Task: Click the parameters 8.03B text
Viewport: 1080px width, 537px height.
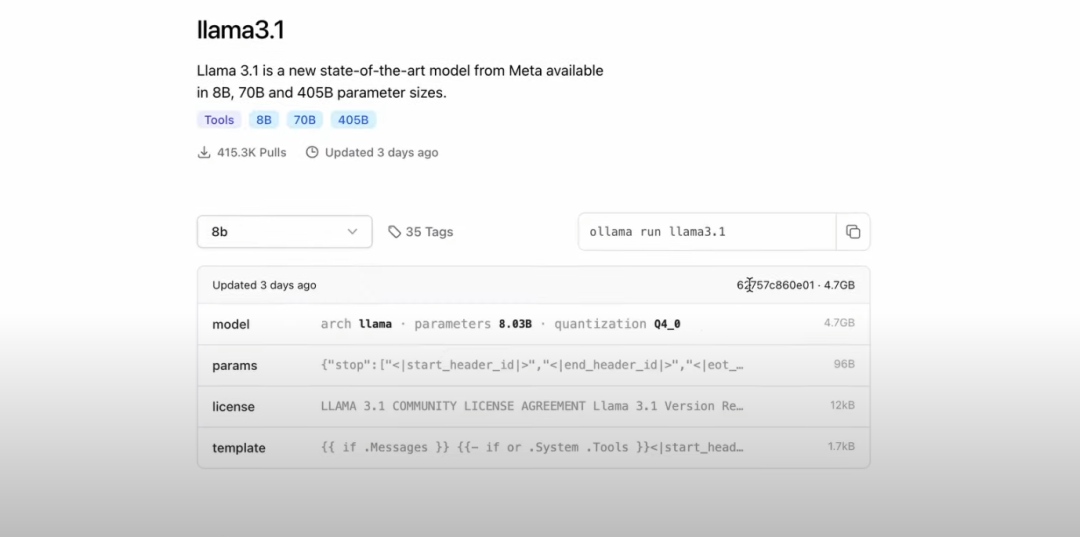Action: pyautogui.click(x=473, y=324)
